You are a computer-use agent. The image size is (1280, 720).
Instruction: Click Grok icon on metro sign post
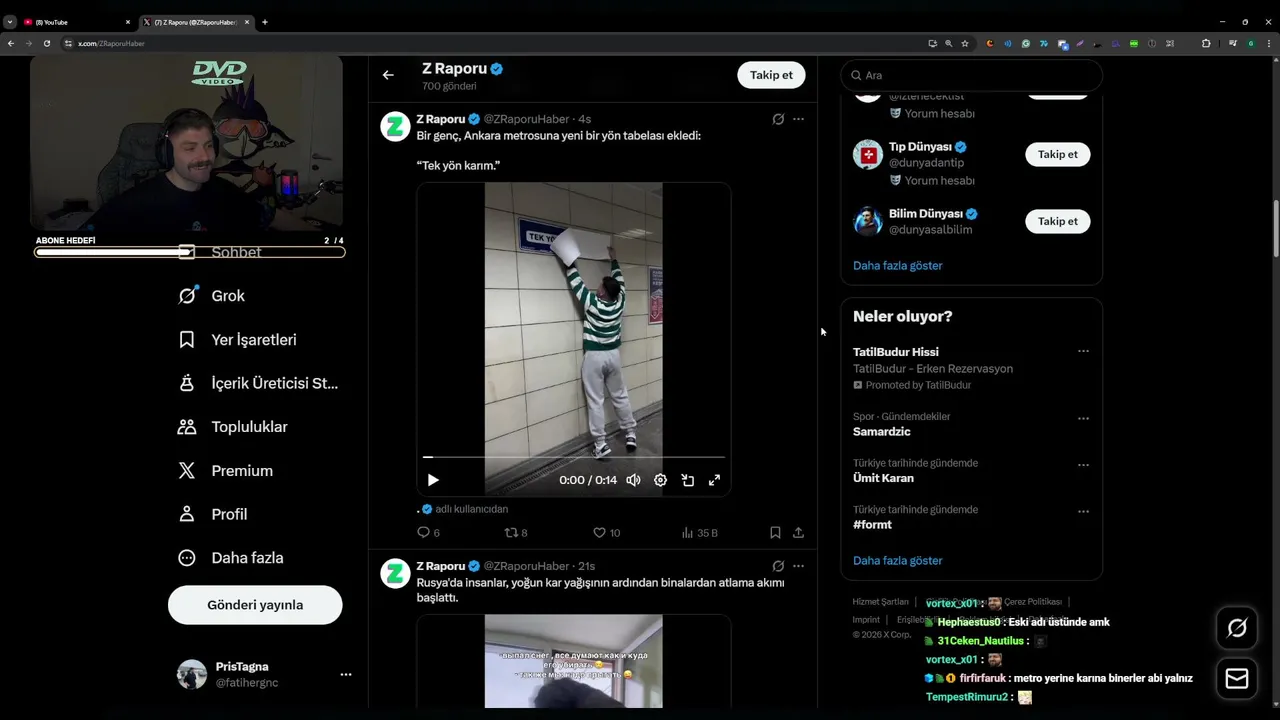778,119
